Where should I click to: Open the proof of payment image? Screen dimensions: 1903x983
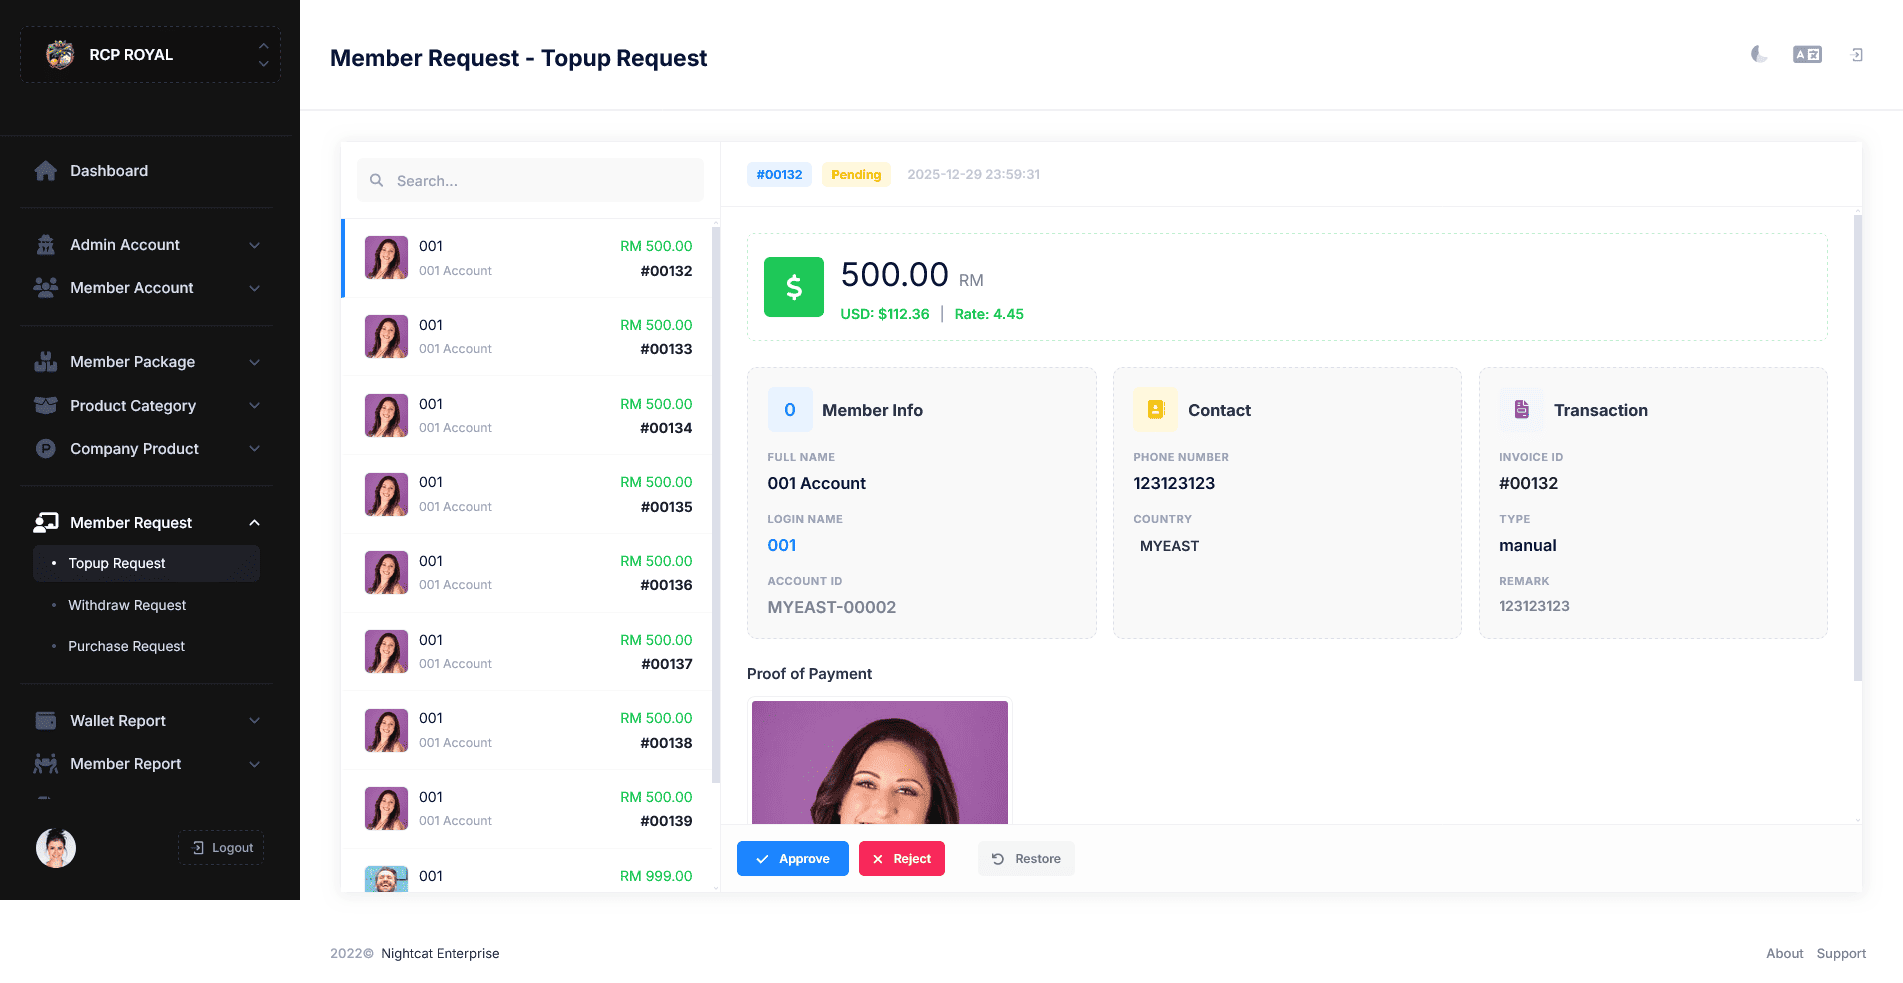coord(880,762)
